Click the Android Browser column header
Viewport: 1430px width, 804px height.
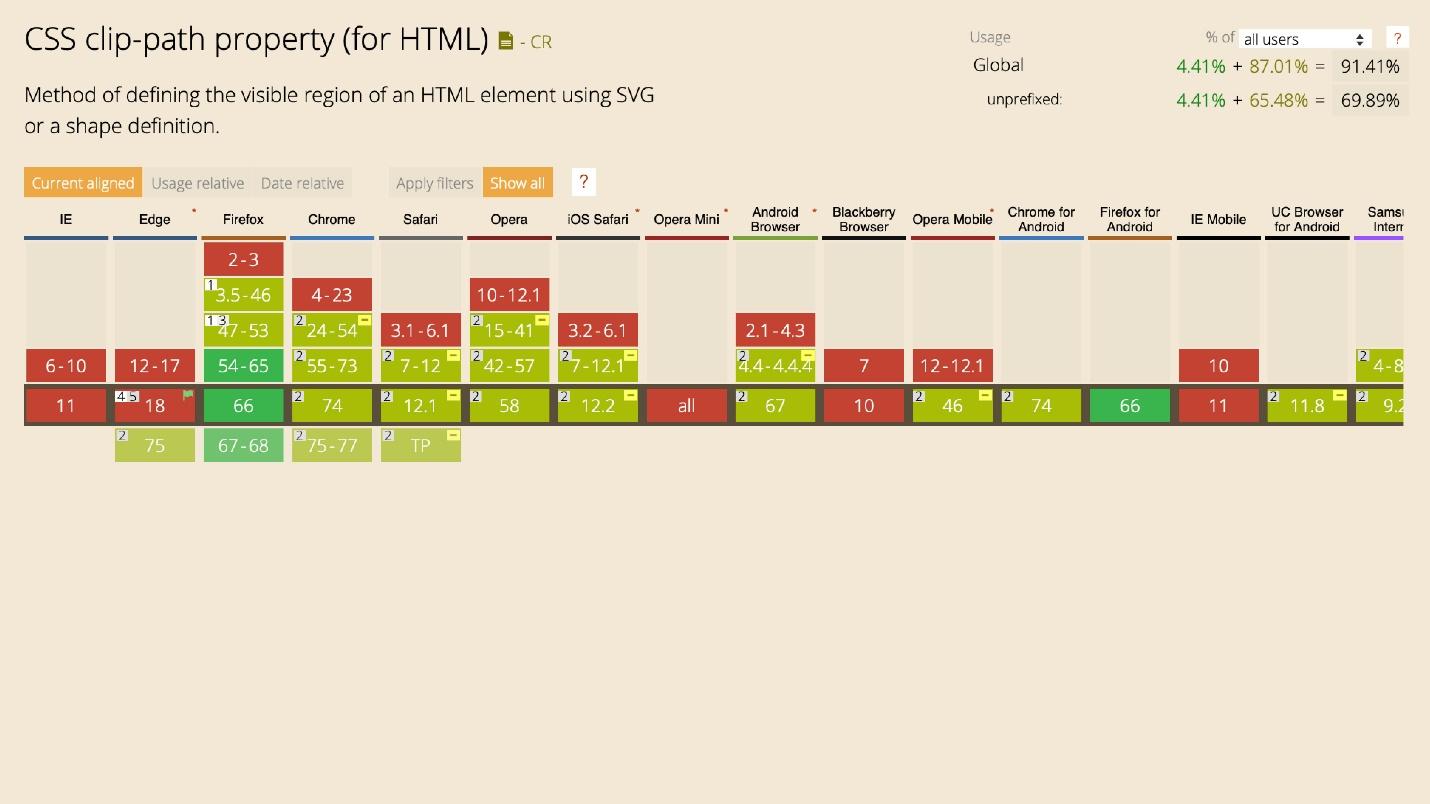click(x=775, y=219)
